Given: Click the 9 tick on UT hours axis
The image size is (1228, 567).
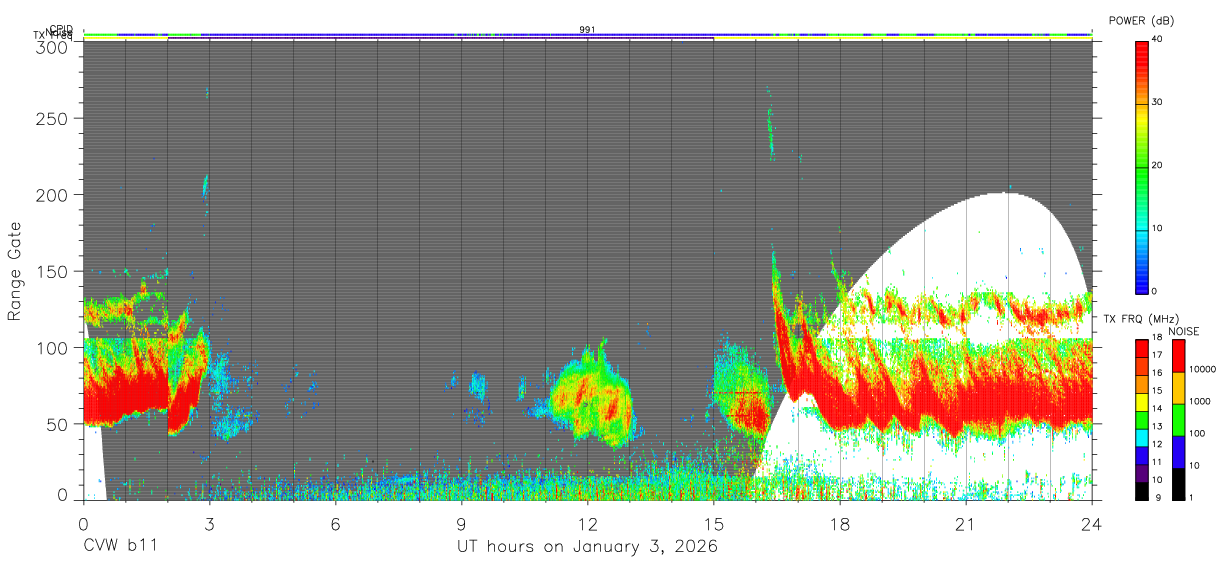Looking at the screenshot, I should [x=461, y=524].
